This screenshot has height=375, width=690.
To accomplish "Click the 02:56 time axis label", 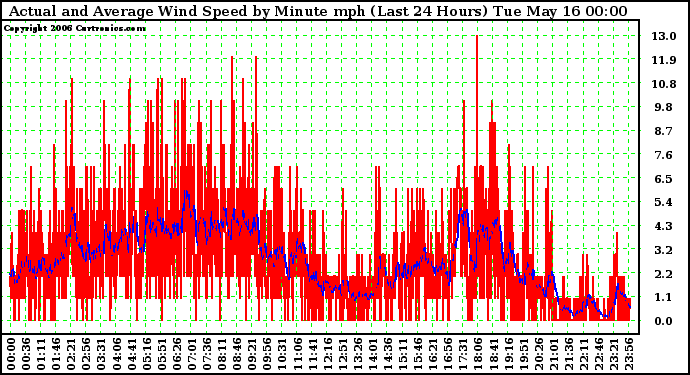I will click(86, 354).
